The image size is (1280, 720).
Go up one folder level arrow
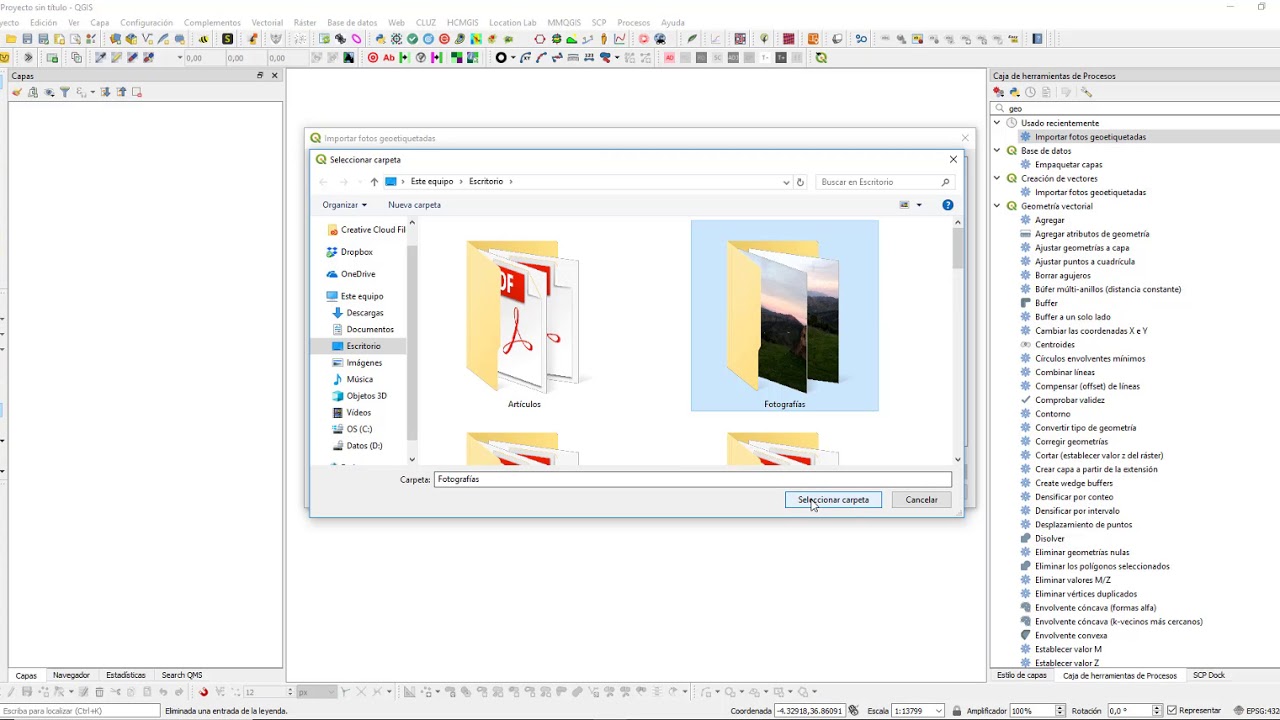tap(374, 182)
